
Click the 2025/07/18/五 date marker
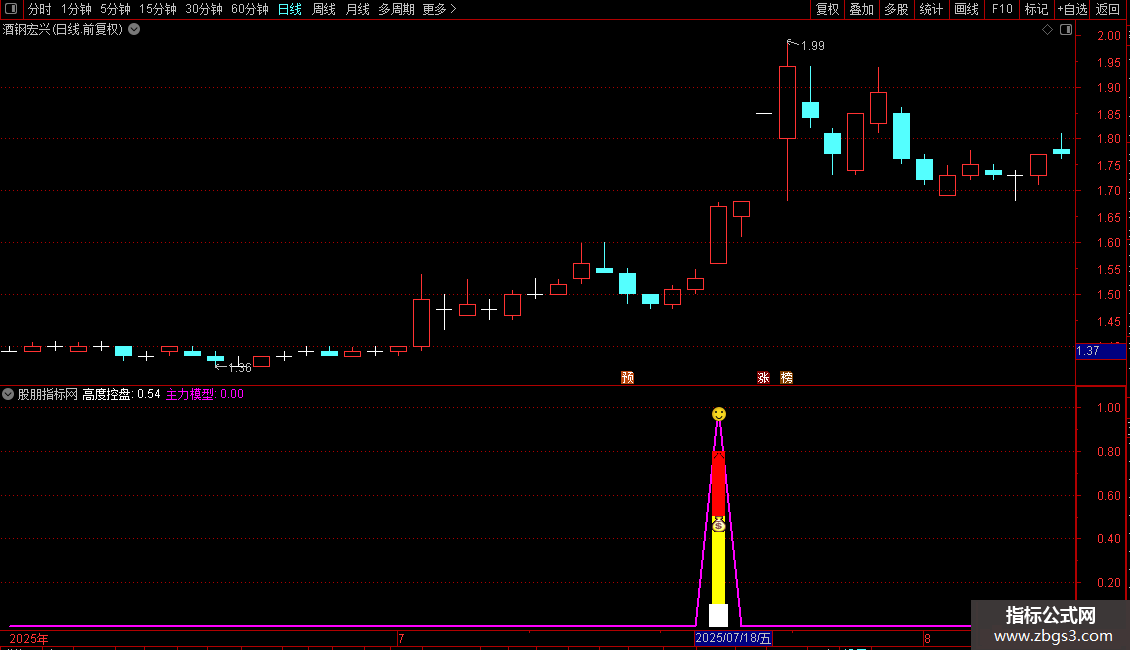[x=733, y=638]
